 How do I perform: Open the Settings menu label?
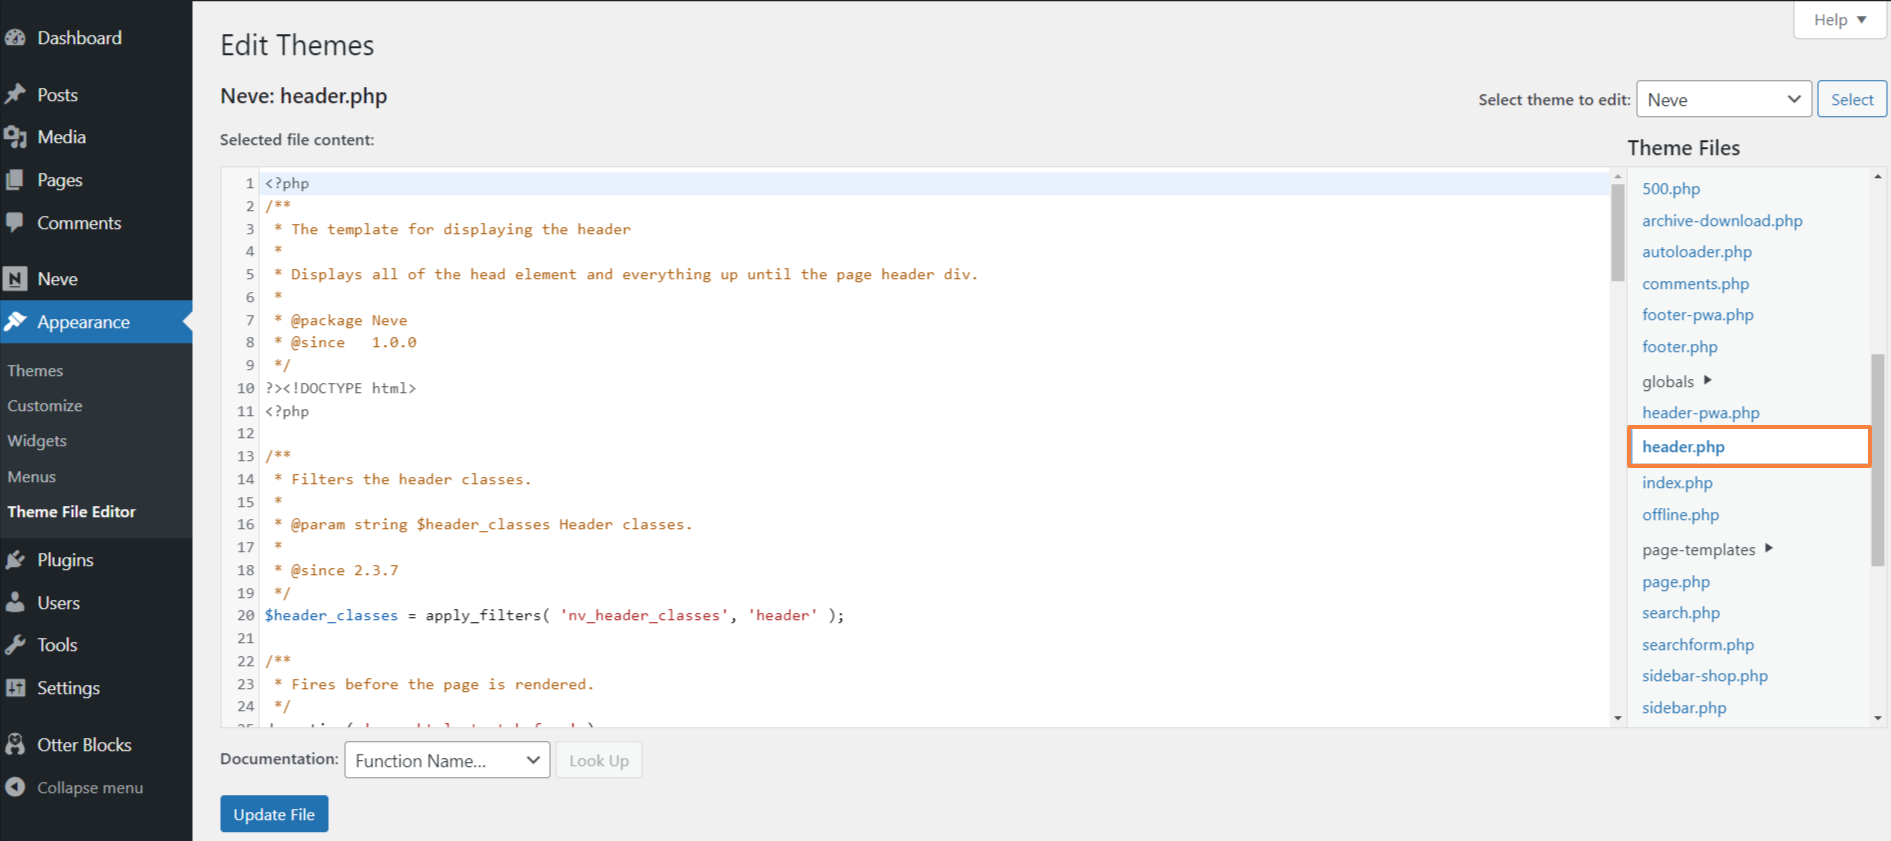coord(68,688)
